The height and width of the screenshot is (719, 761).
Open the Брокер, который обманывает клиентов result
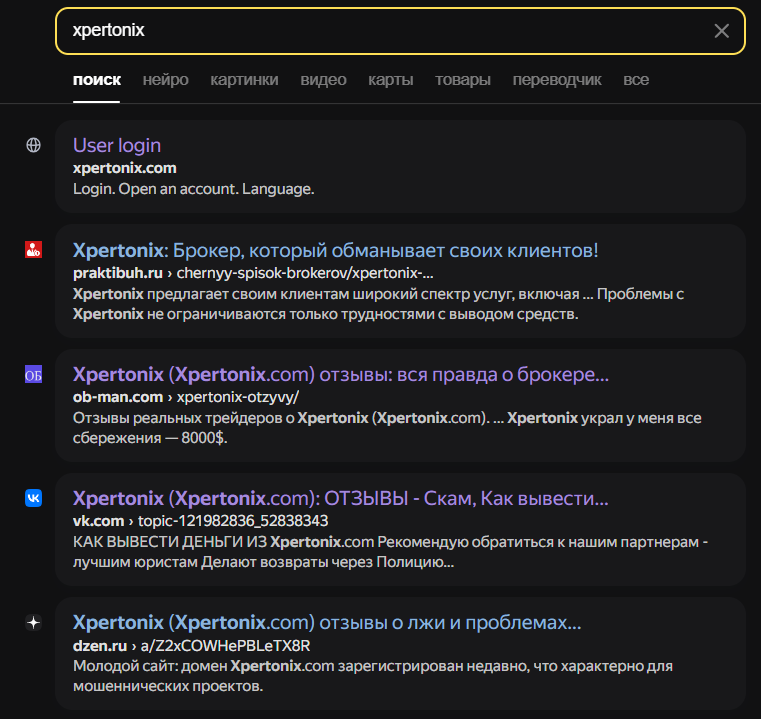(x=335, y=250)
